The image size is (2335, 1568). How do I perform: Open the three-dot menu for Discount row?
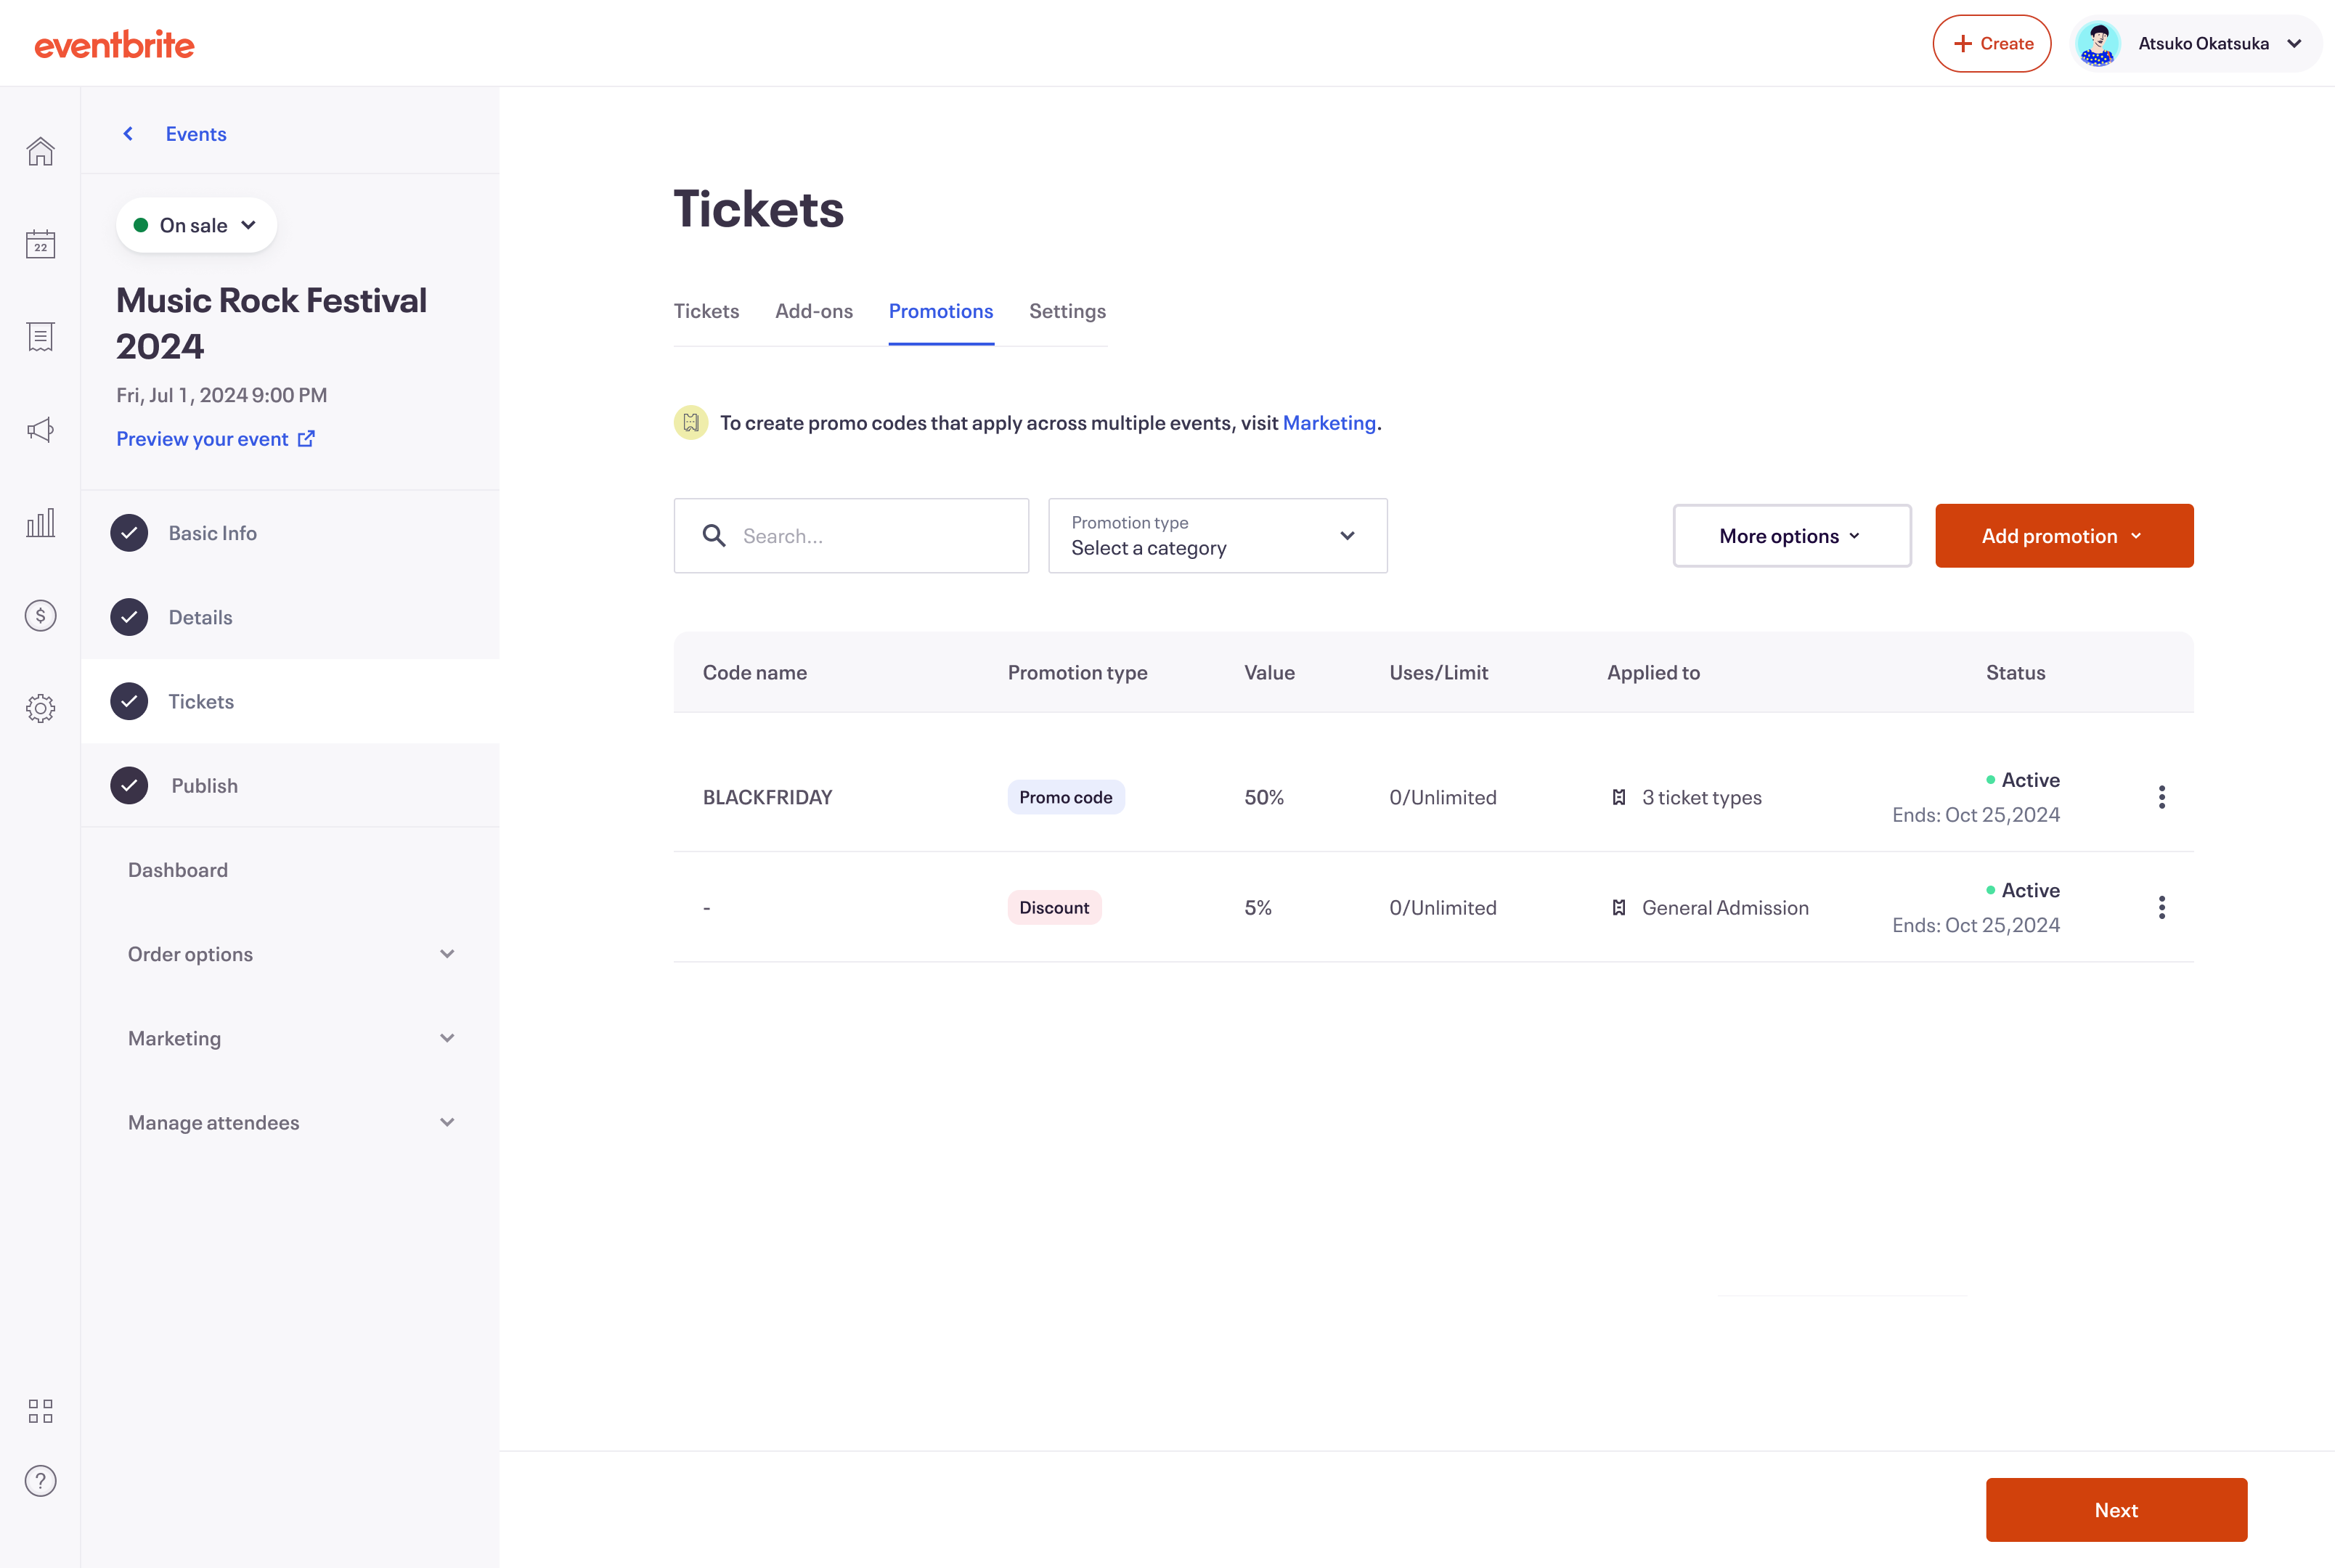click(2162, 907)
